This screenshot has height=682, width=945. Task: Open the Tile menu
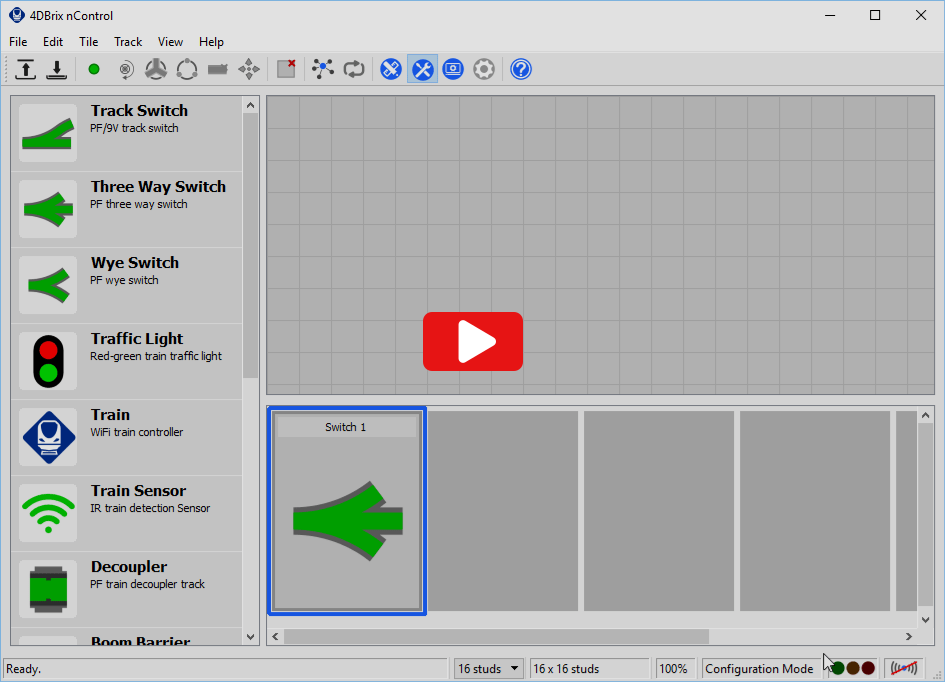(x=89, y=42)
